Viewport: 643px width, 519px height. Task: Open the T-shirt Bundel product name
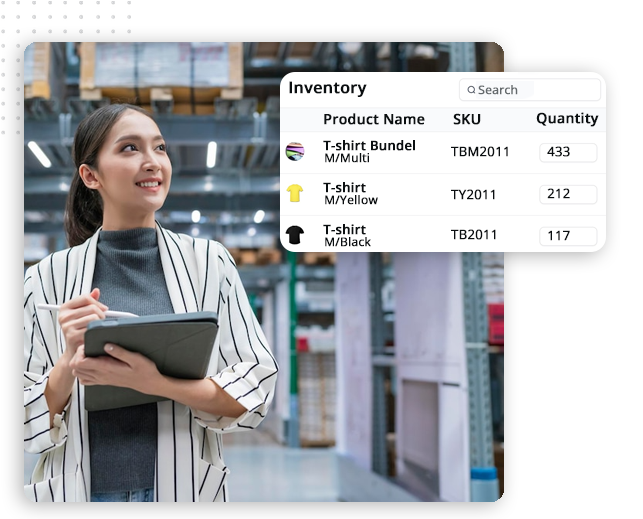369,146
